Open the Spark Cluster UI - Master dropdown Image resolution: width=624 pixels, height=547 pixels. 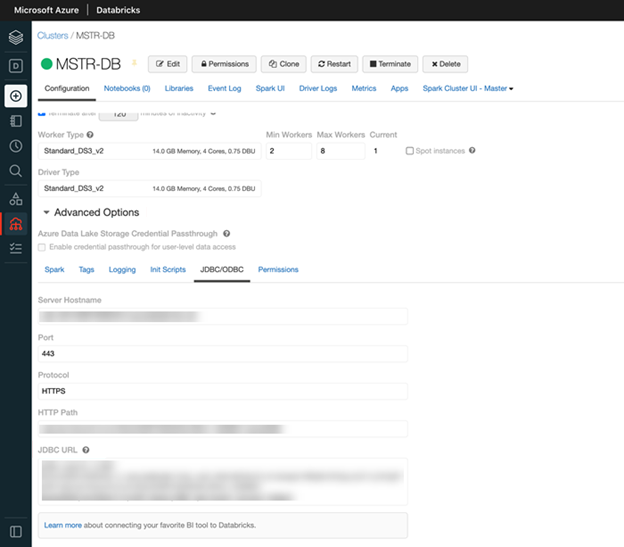468,89
